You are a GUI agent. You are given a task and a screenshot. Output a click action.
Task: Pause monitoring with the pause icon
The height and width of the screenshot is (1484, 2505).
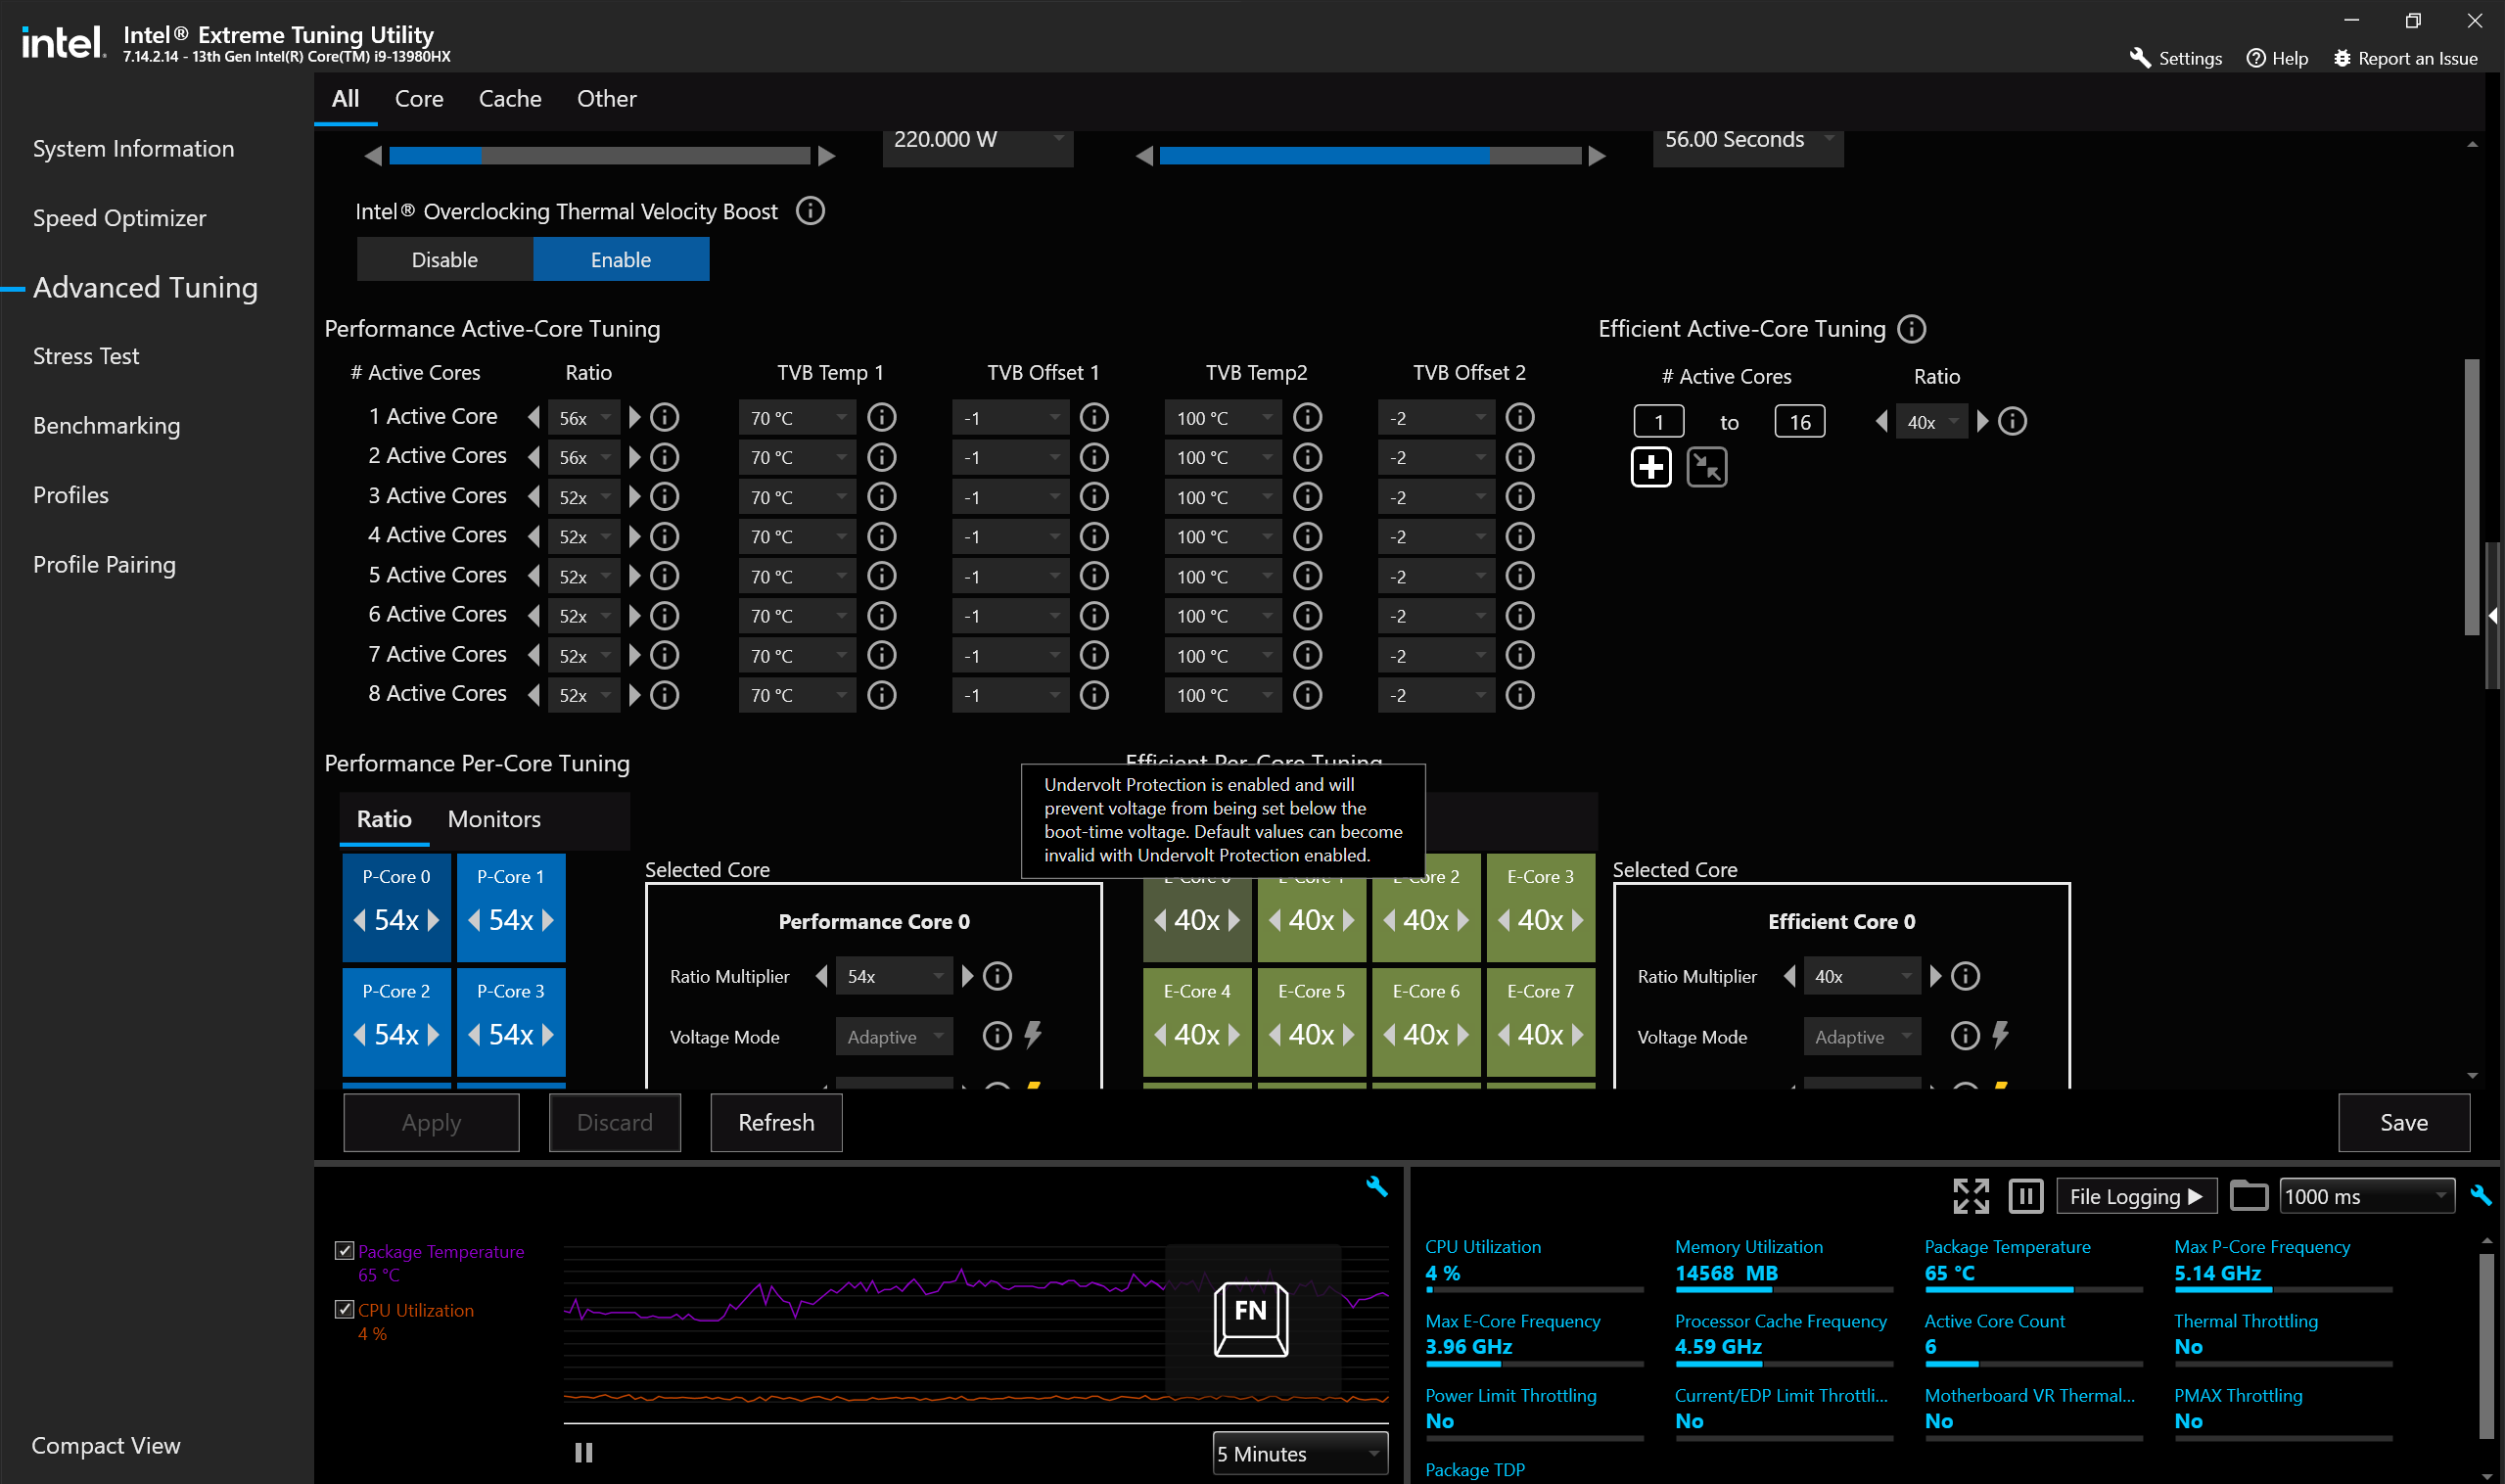(x=2025, y=1196)
